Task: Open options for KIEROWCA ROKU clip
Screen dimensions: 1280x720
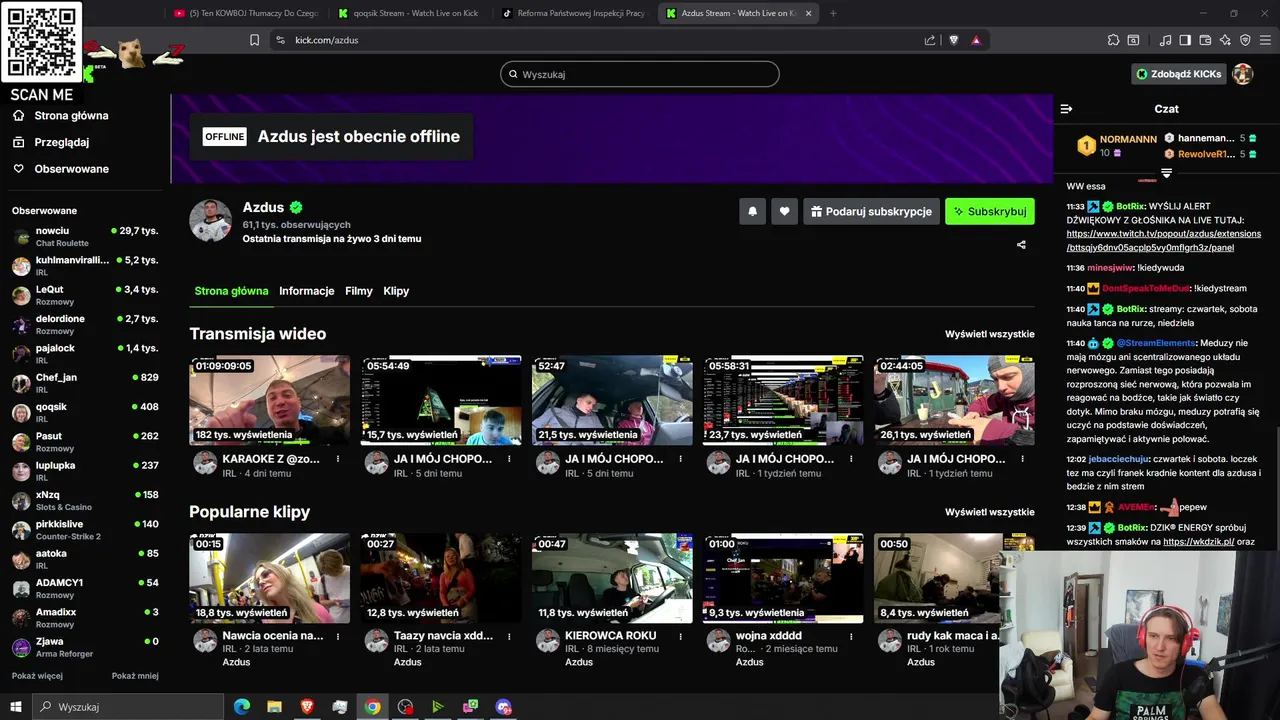Action: (680, 636)
